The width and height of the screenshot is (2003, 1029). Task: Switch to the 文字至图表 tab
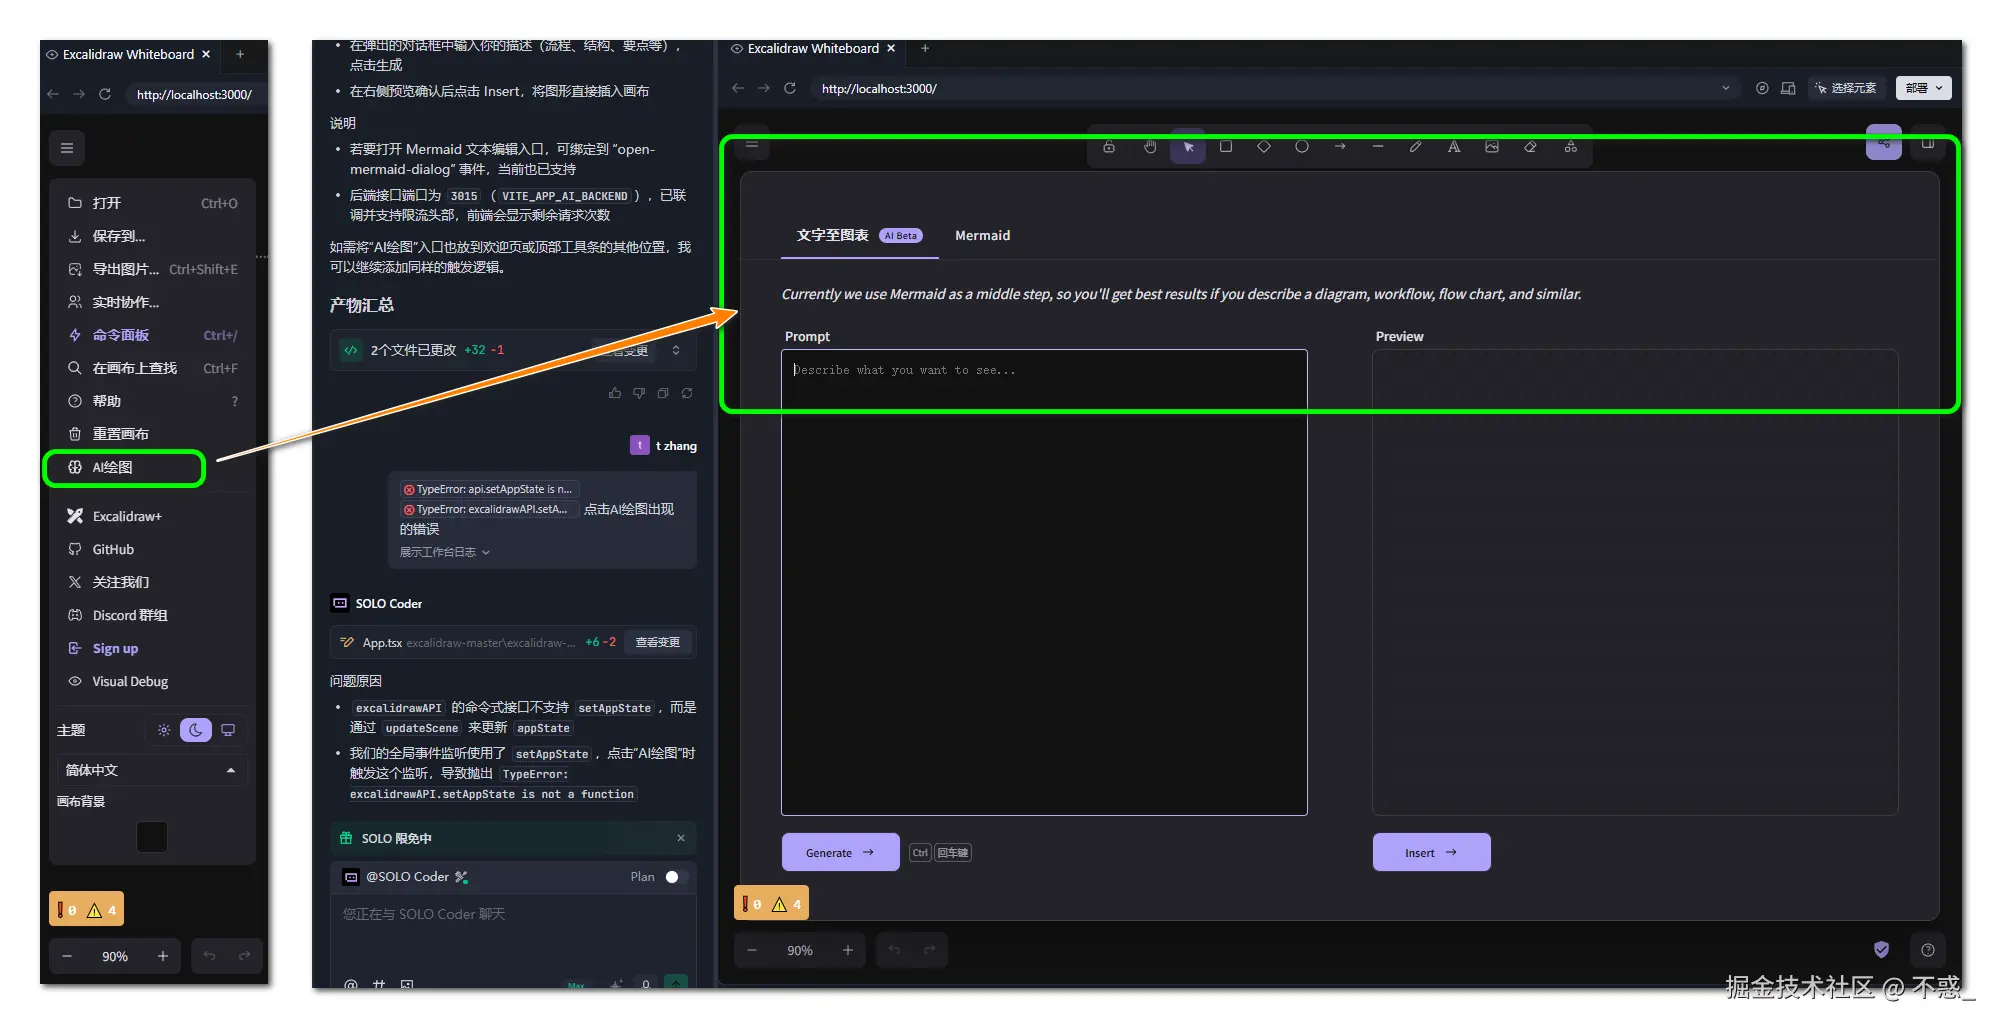tap(860, 236)
